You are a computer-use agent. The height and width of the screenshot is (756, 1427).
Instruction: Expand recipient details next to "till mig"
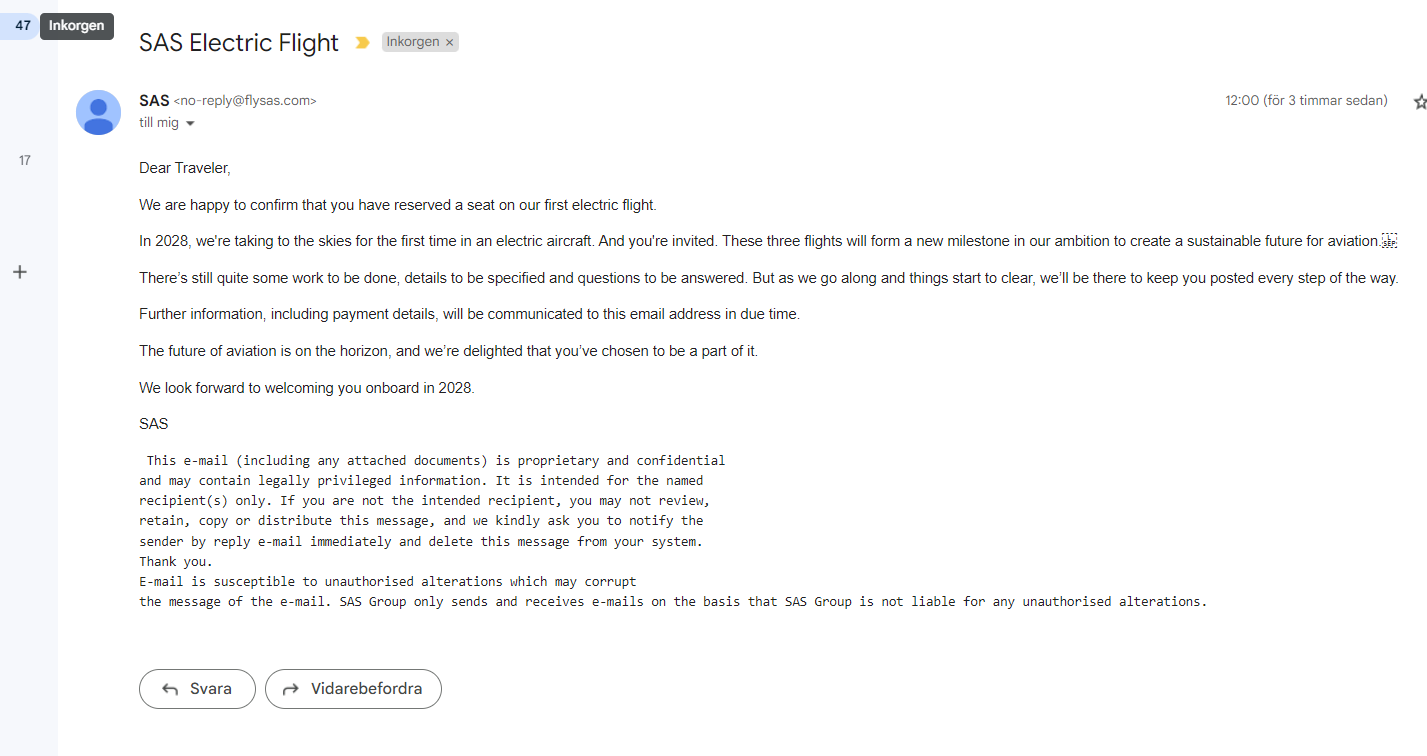click(190, 124)
